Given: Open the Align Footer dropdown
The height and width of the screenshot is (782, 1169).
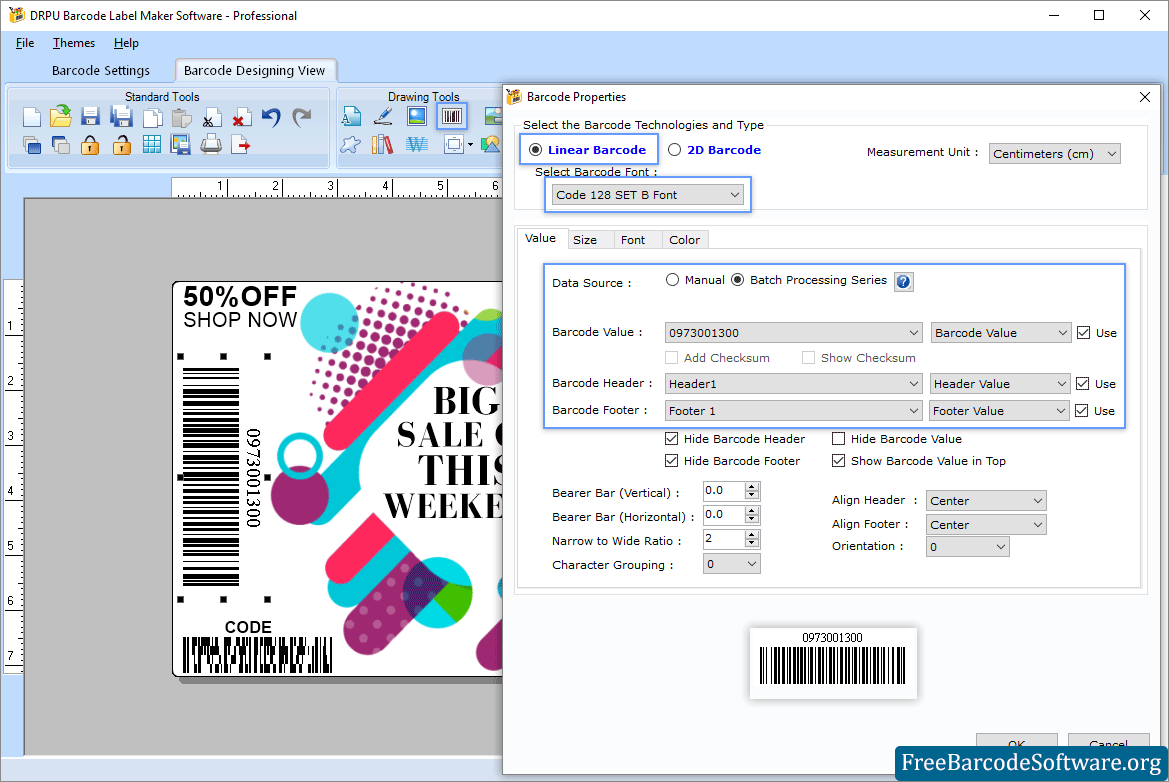Looking at the screenshot, I should click(986, 525).
